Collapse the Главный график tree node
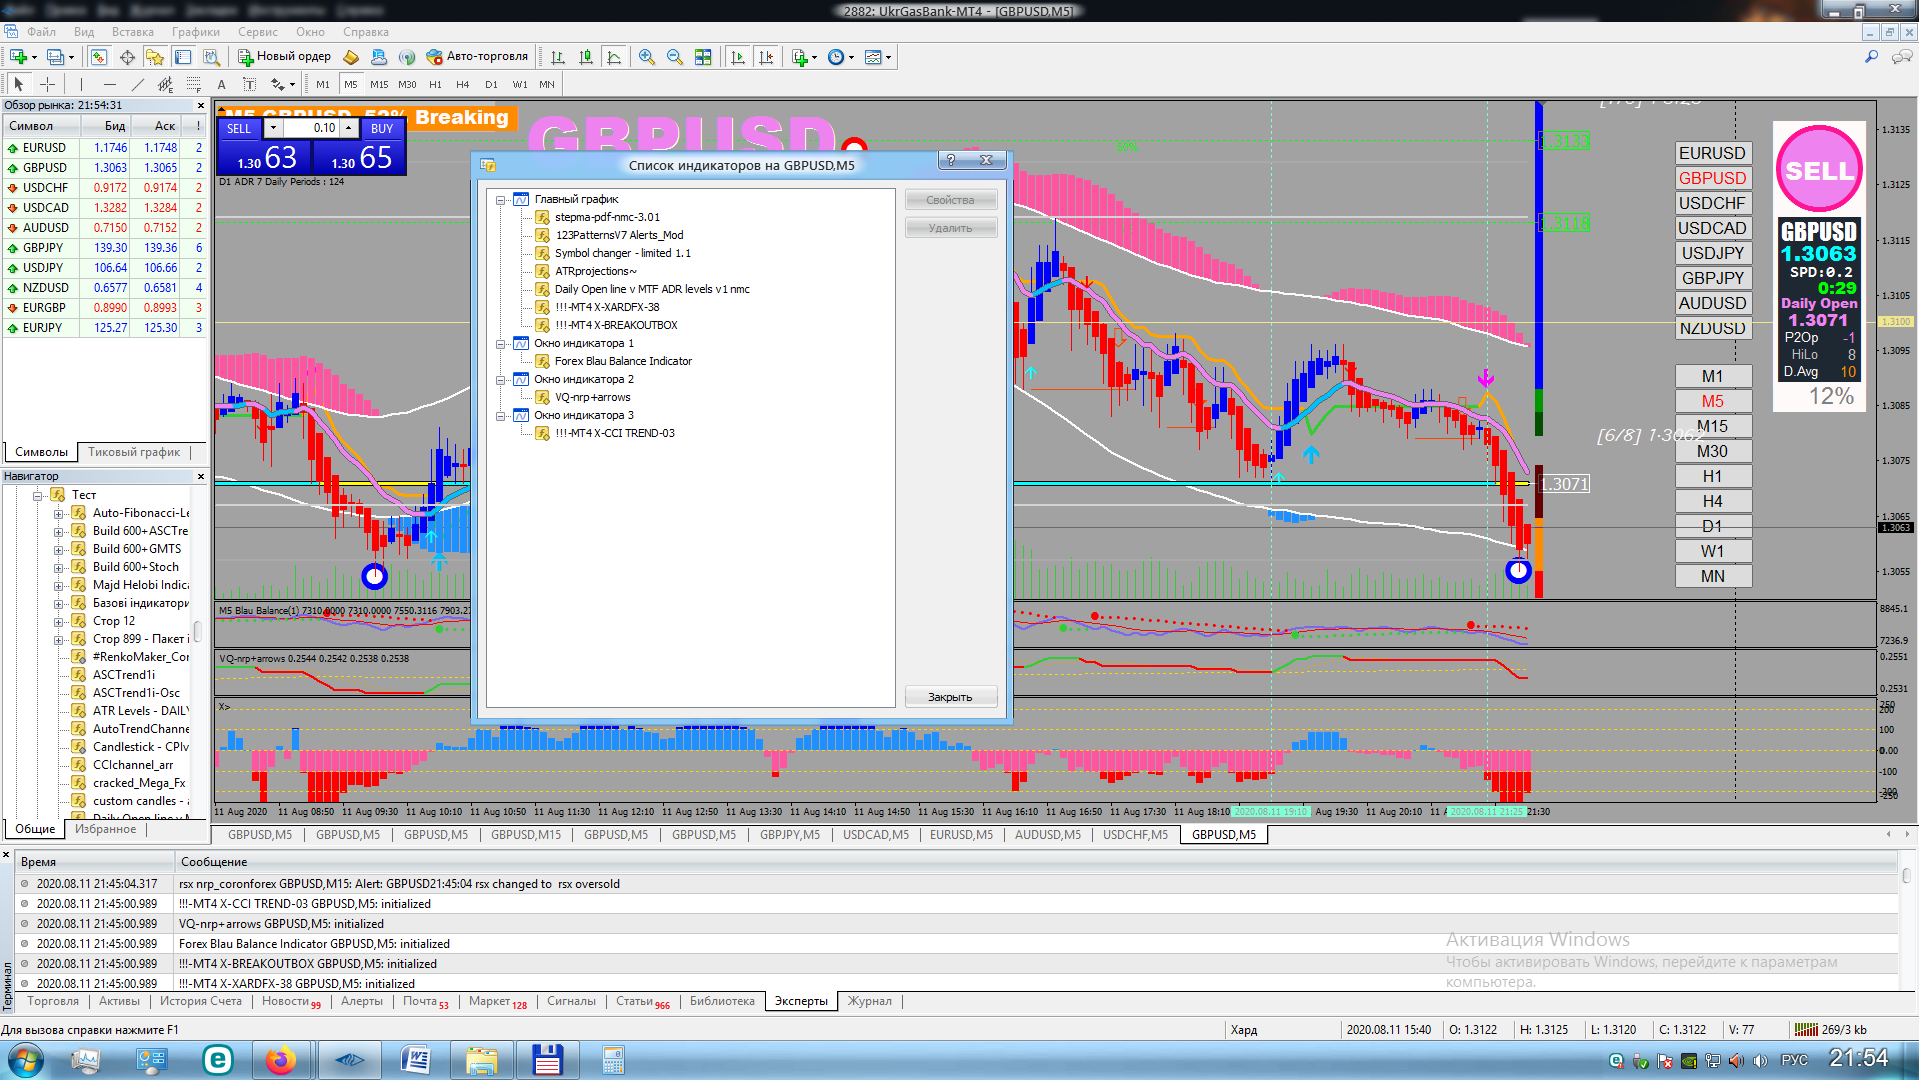The width and height of the screenshot is (1919, 1080). 501,200
